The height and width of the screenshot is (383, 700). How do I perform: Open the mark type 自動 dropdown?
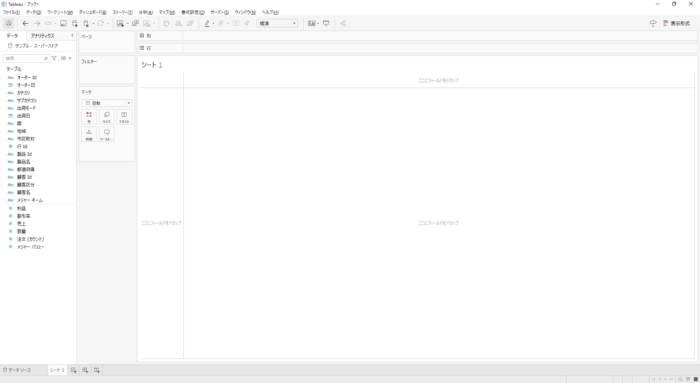pos(107,103)
